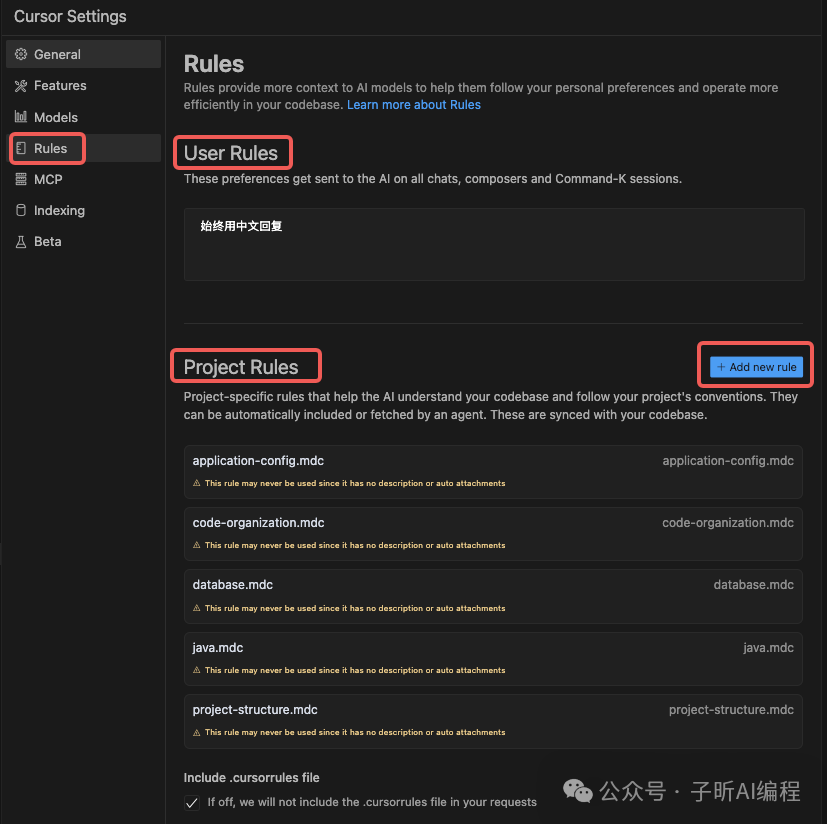Click the right-side database.mdc filename
This screenshot has width=827, height=824.
pyautogui.click(x=754, y=585)
